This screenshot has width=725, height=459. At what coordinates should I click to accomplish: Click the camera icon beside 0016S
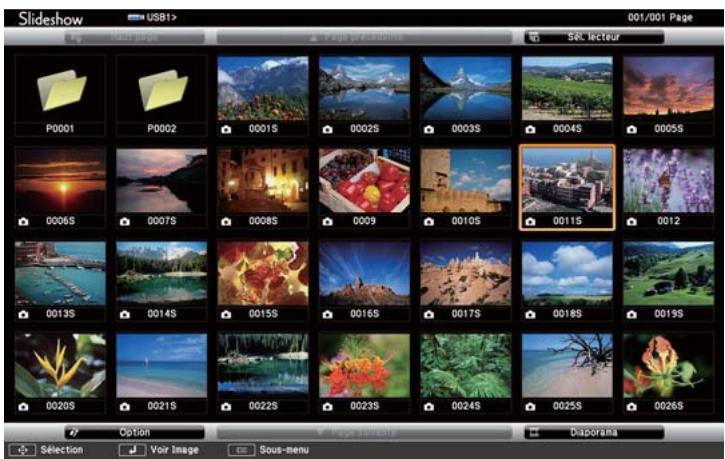[327, 314]
